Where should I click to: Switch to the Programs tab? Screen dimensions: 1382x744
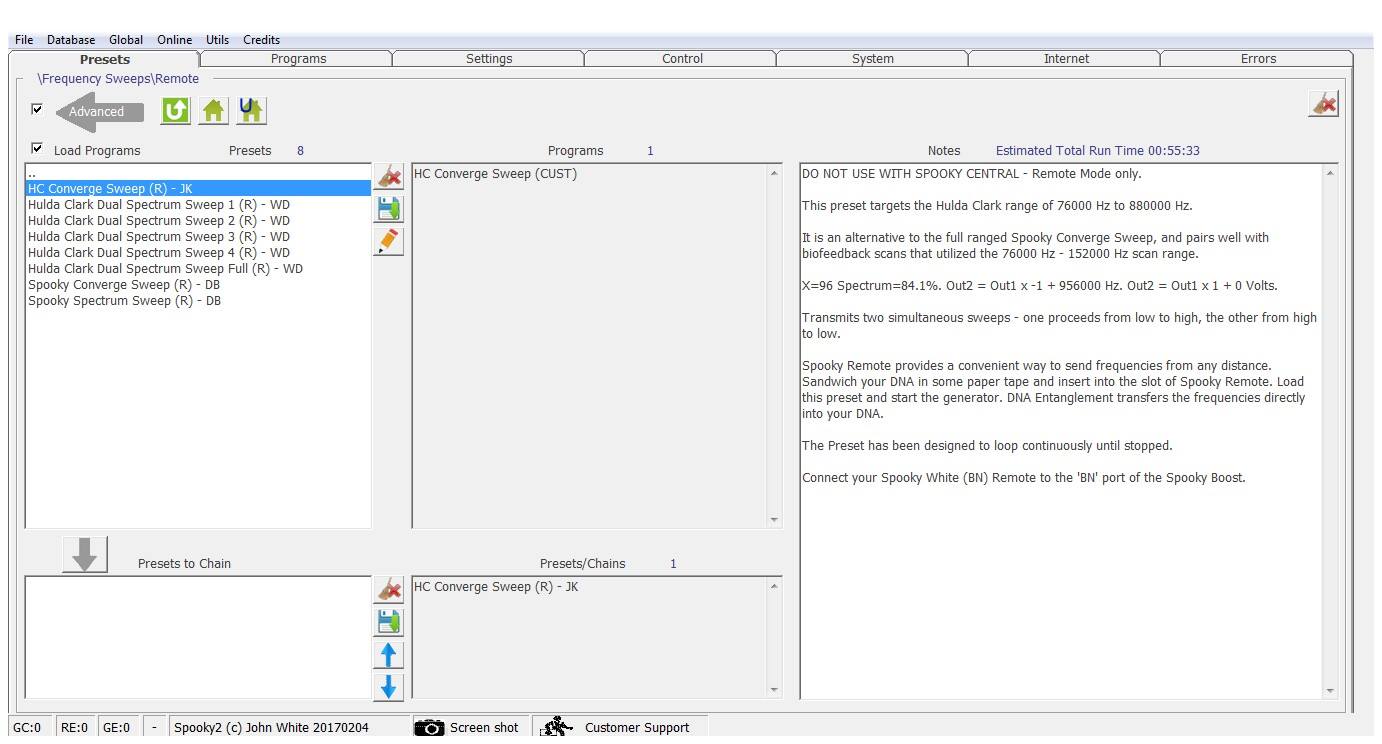tap(298, 59)
